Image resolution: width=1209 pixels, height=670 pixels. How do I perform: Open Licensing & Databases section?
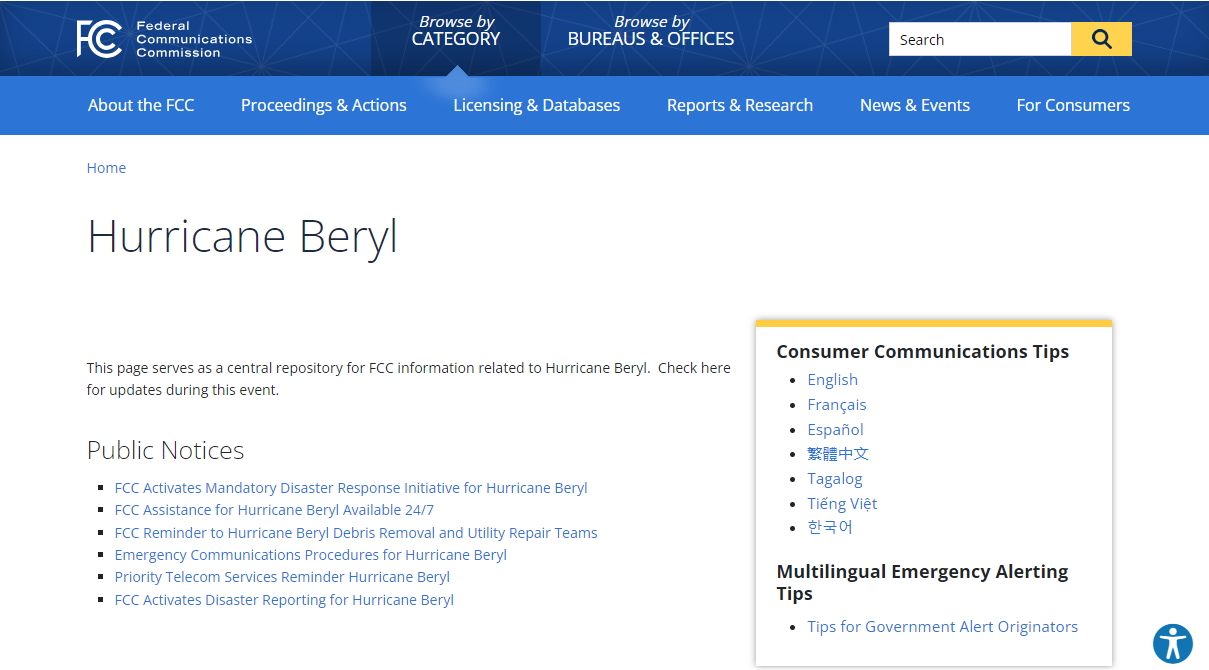click(536, 105)
